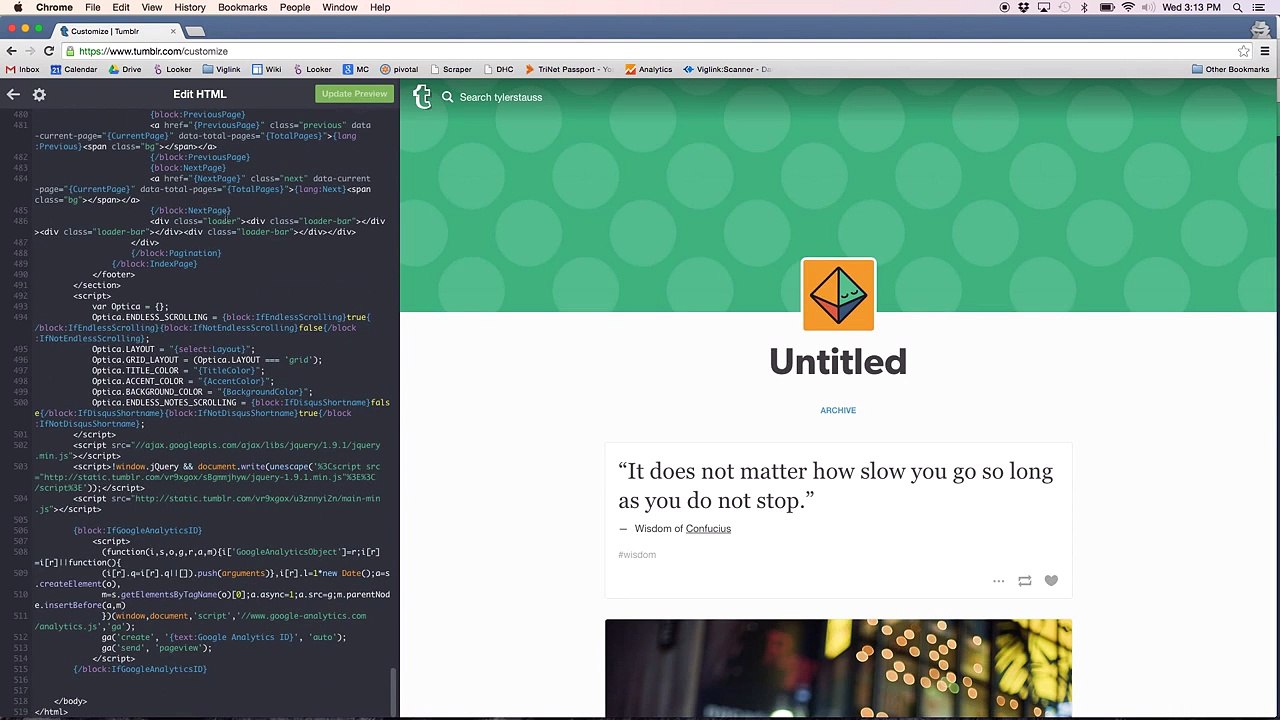Open the Other Bookmarks folder
Image resolution: width=1280 pixels, height=720 pixels.
(x=1230, y=69)
